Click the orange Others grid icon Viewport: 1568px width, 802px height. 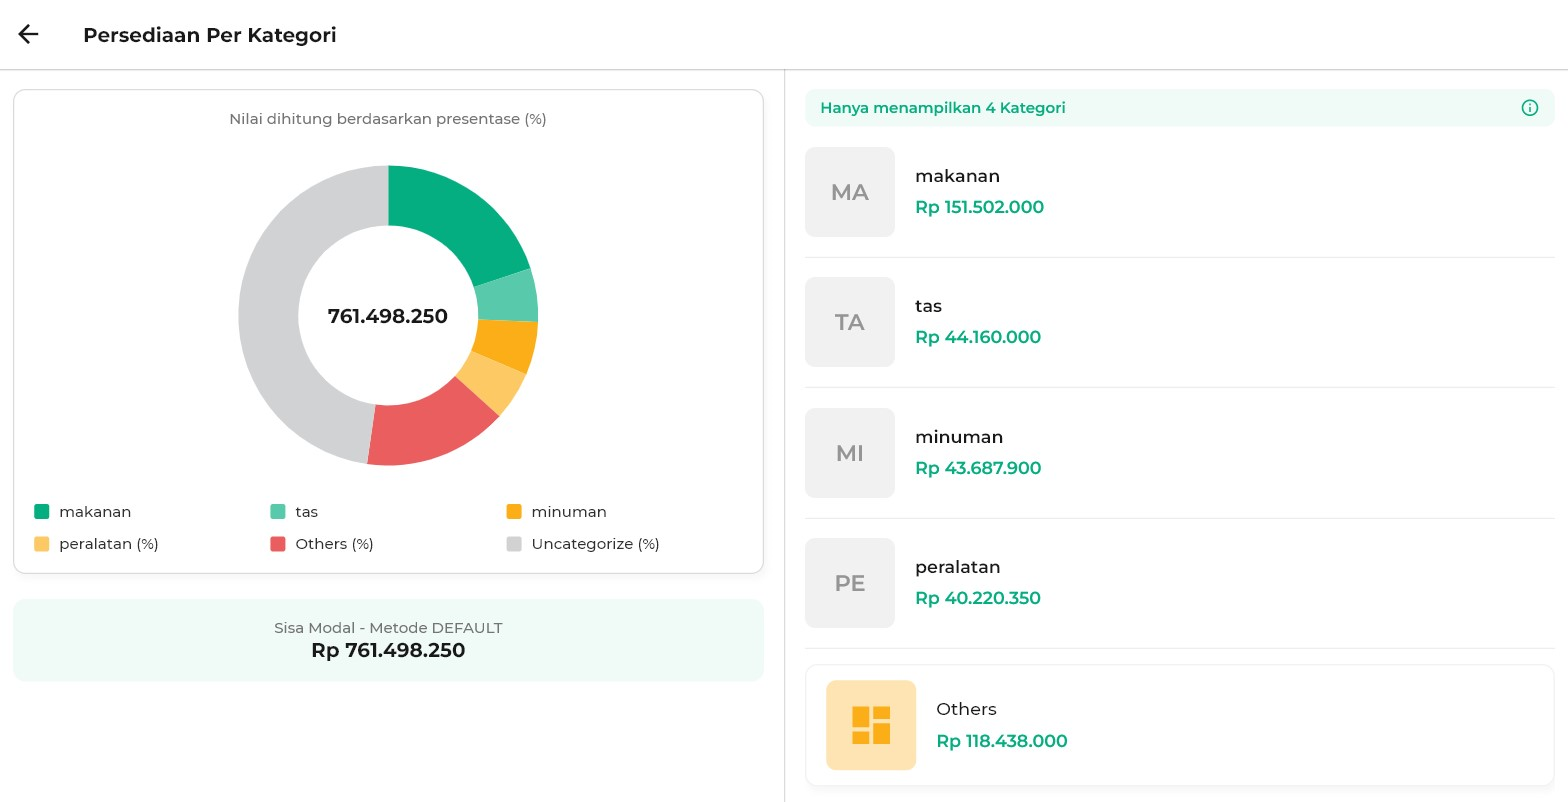(870, 725)
